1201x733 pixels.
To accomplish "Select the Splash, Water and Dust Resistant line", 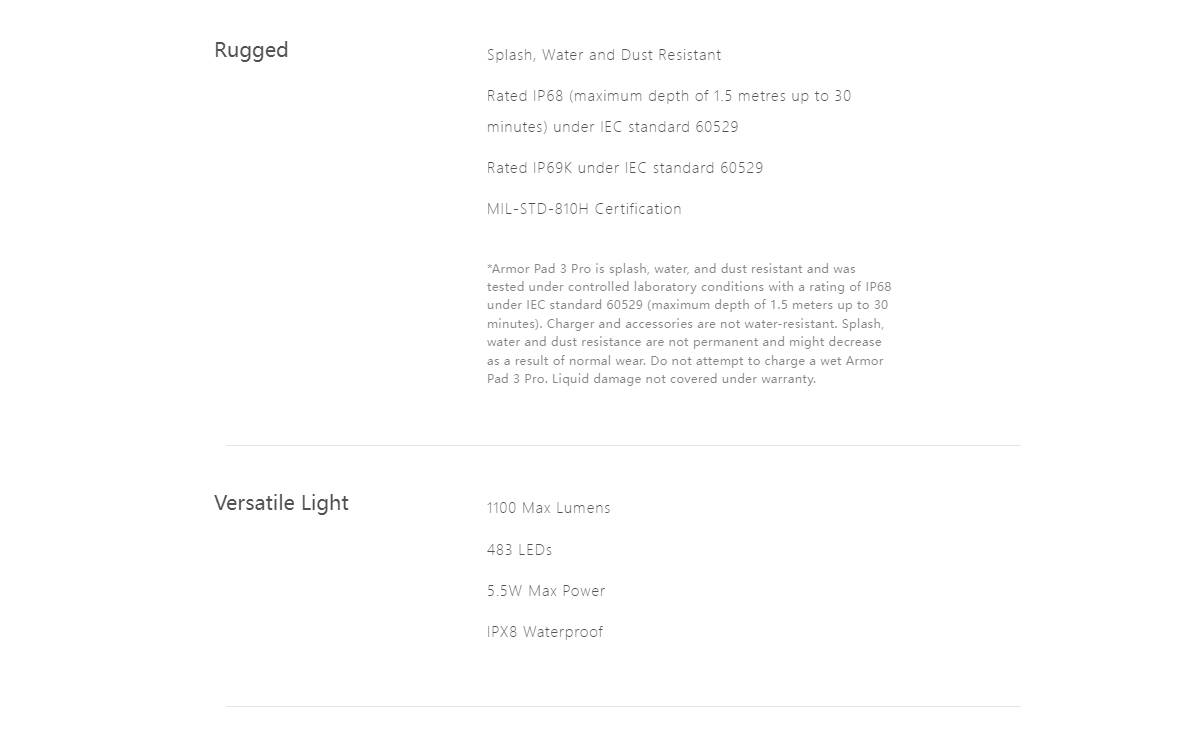I will pyautogui.click(x=604, y=55).
